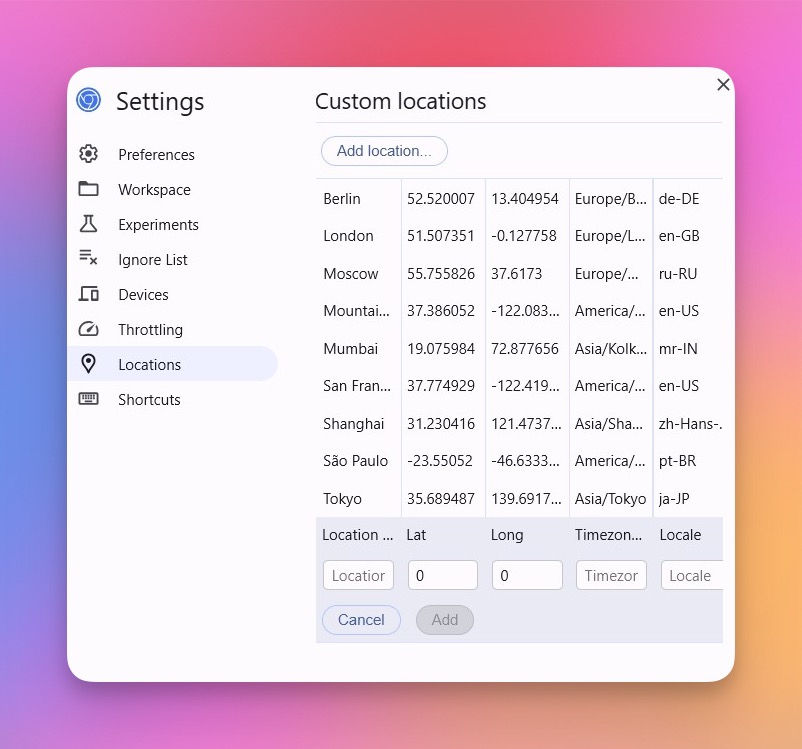The image size is (802, 749).
Task: Open the Shortcuts keyboard icon
Action: tap(88, 399)
